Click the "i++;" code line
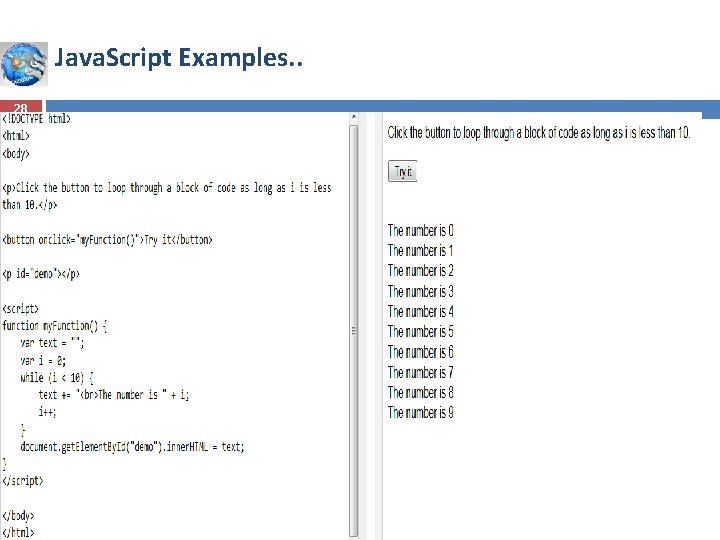This screenshot has height=540, width=720. coord(47,412)
